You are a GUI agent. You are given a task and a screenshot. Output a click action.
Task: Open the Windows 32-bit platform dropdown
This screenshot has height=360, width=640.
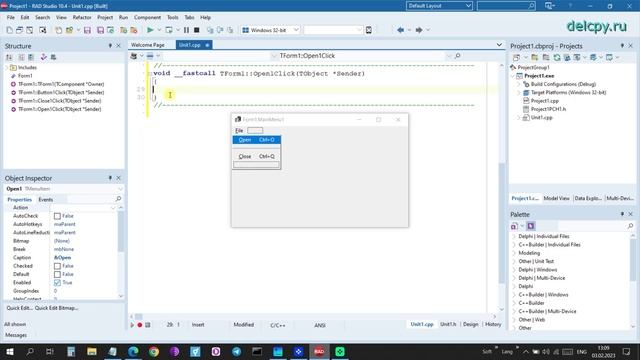tap(296, 30)
